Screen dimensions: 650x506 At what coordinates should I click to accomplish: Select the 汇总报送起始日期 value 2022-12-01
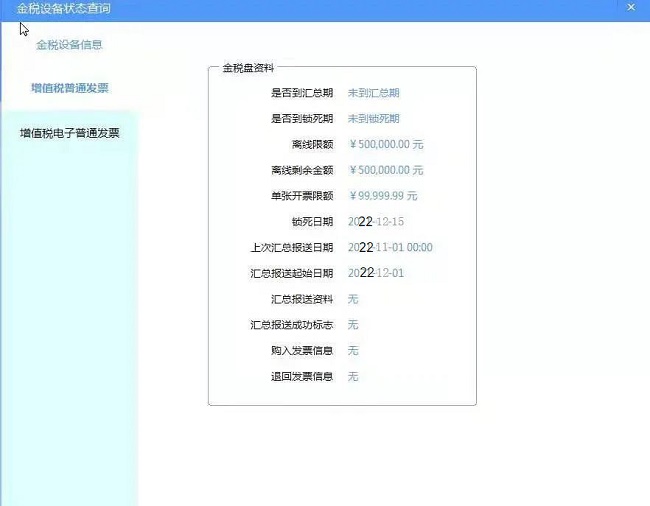(375, 273)
